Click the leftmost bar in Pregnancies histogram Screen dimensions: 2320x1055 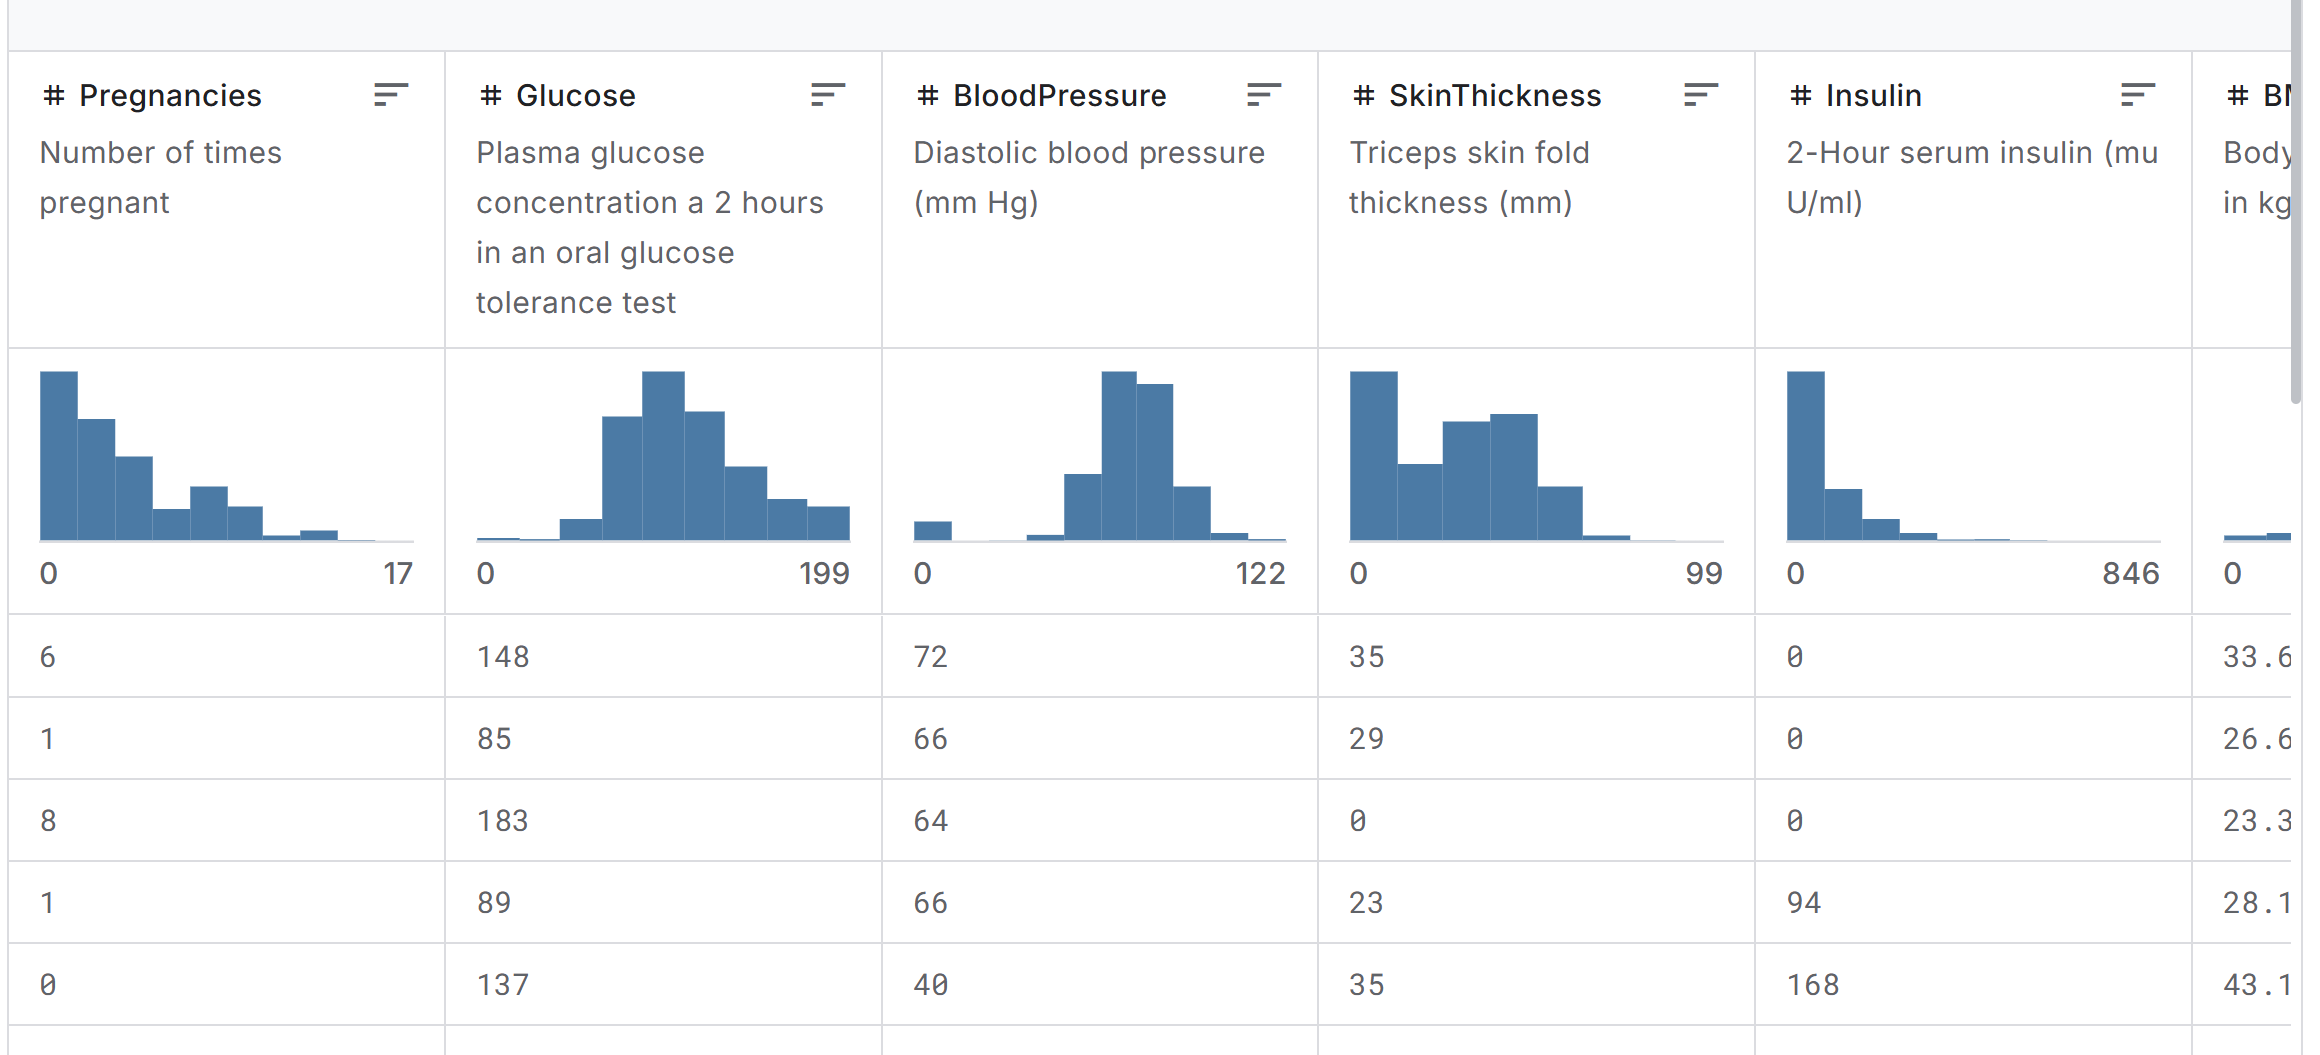tap(58, 456)
